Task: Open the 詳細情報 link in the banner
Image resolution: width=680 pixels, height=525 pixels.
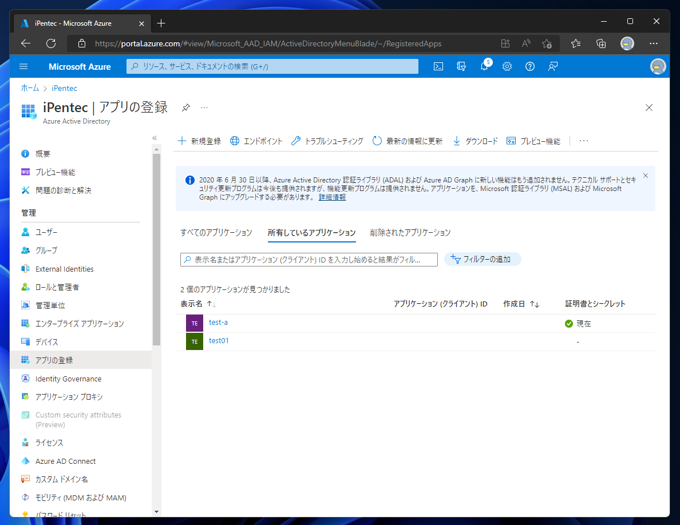Action: [332, 197]
